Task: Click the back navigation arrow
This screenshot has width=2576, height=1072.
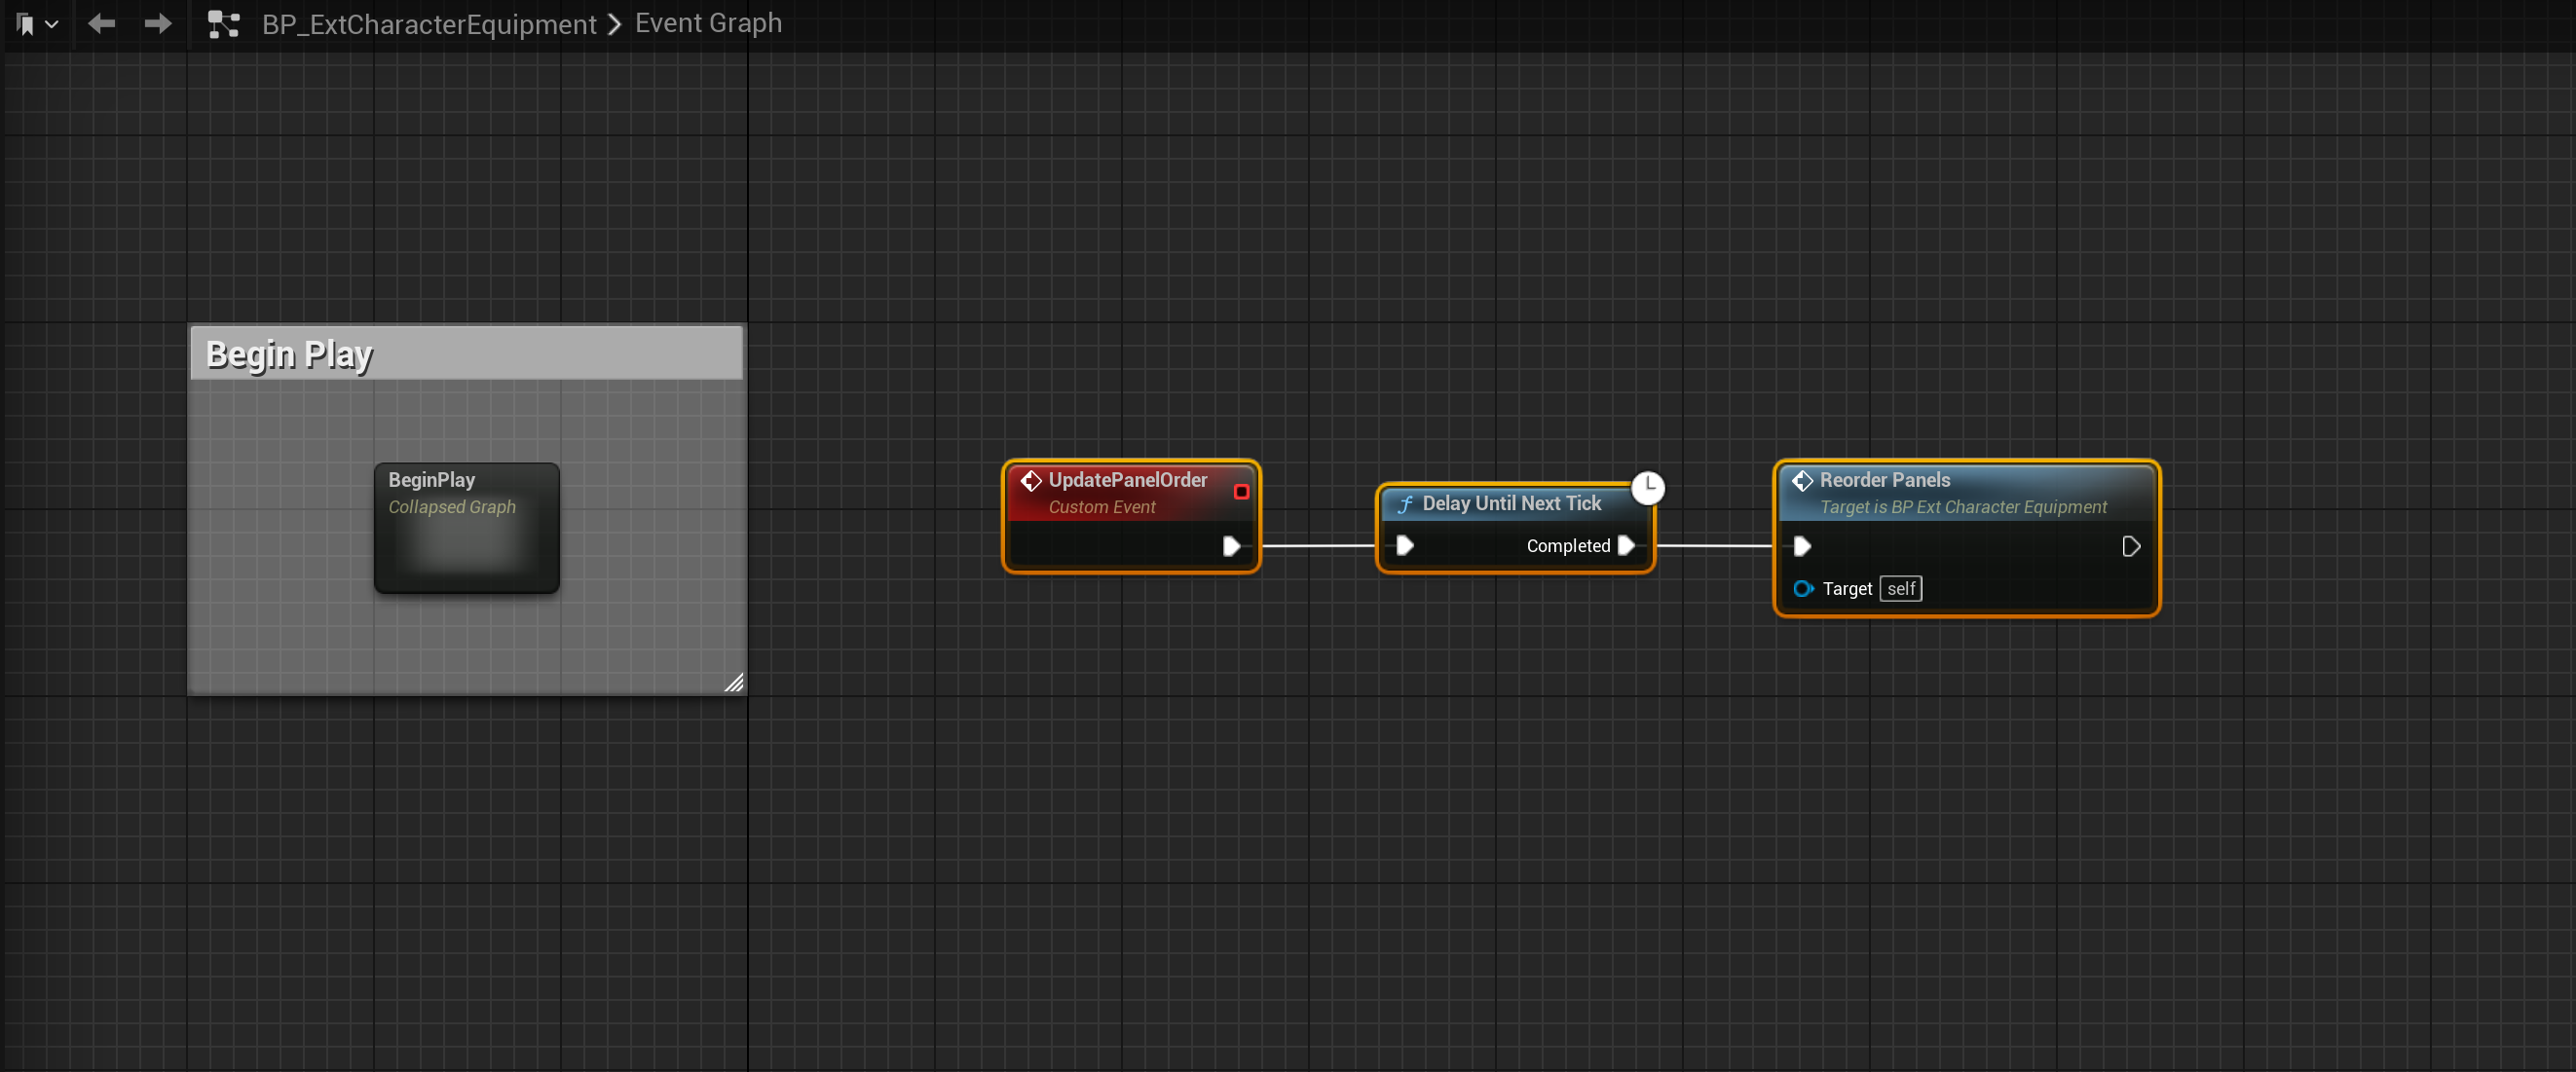Action: [x=101, y=24]
